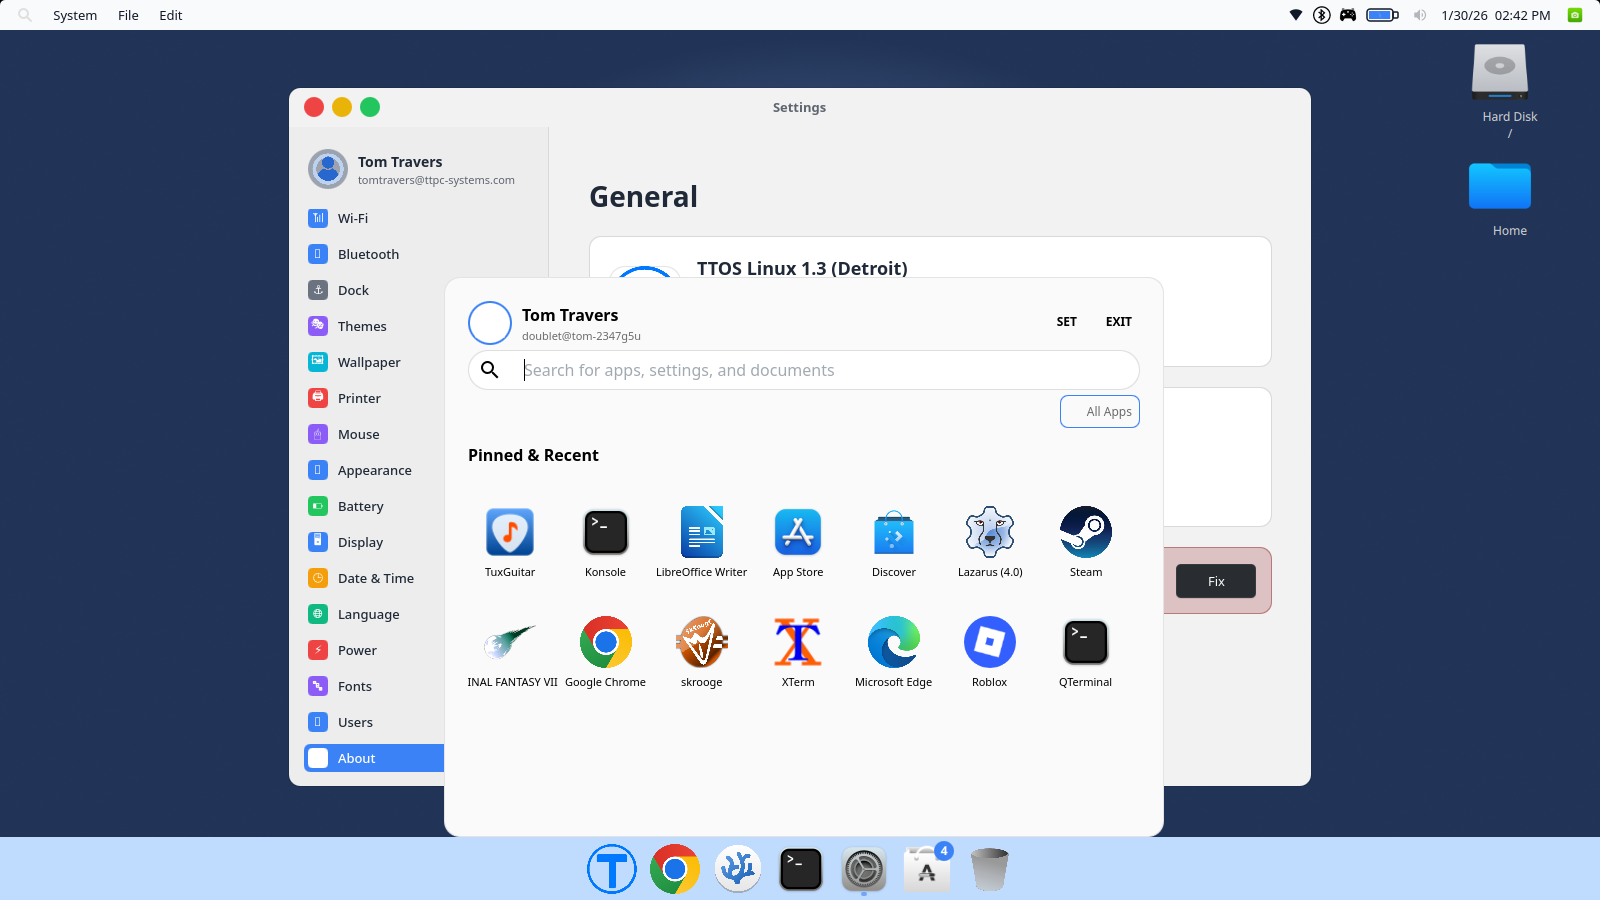Launch skrooge finance app
The width and height of the screenshot is (1600, 900).
pos(701,653)
